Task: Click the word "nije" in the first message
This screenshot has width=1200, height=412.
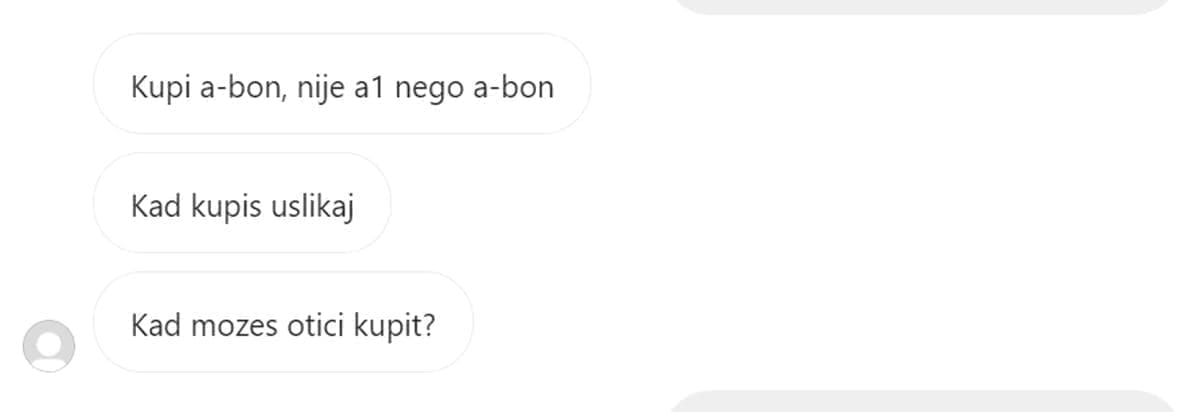Action: point(318,88)
